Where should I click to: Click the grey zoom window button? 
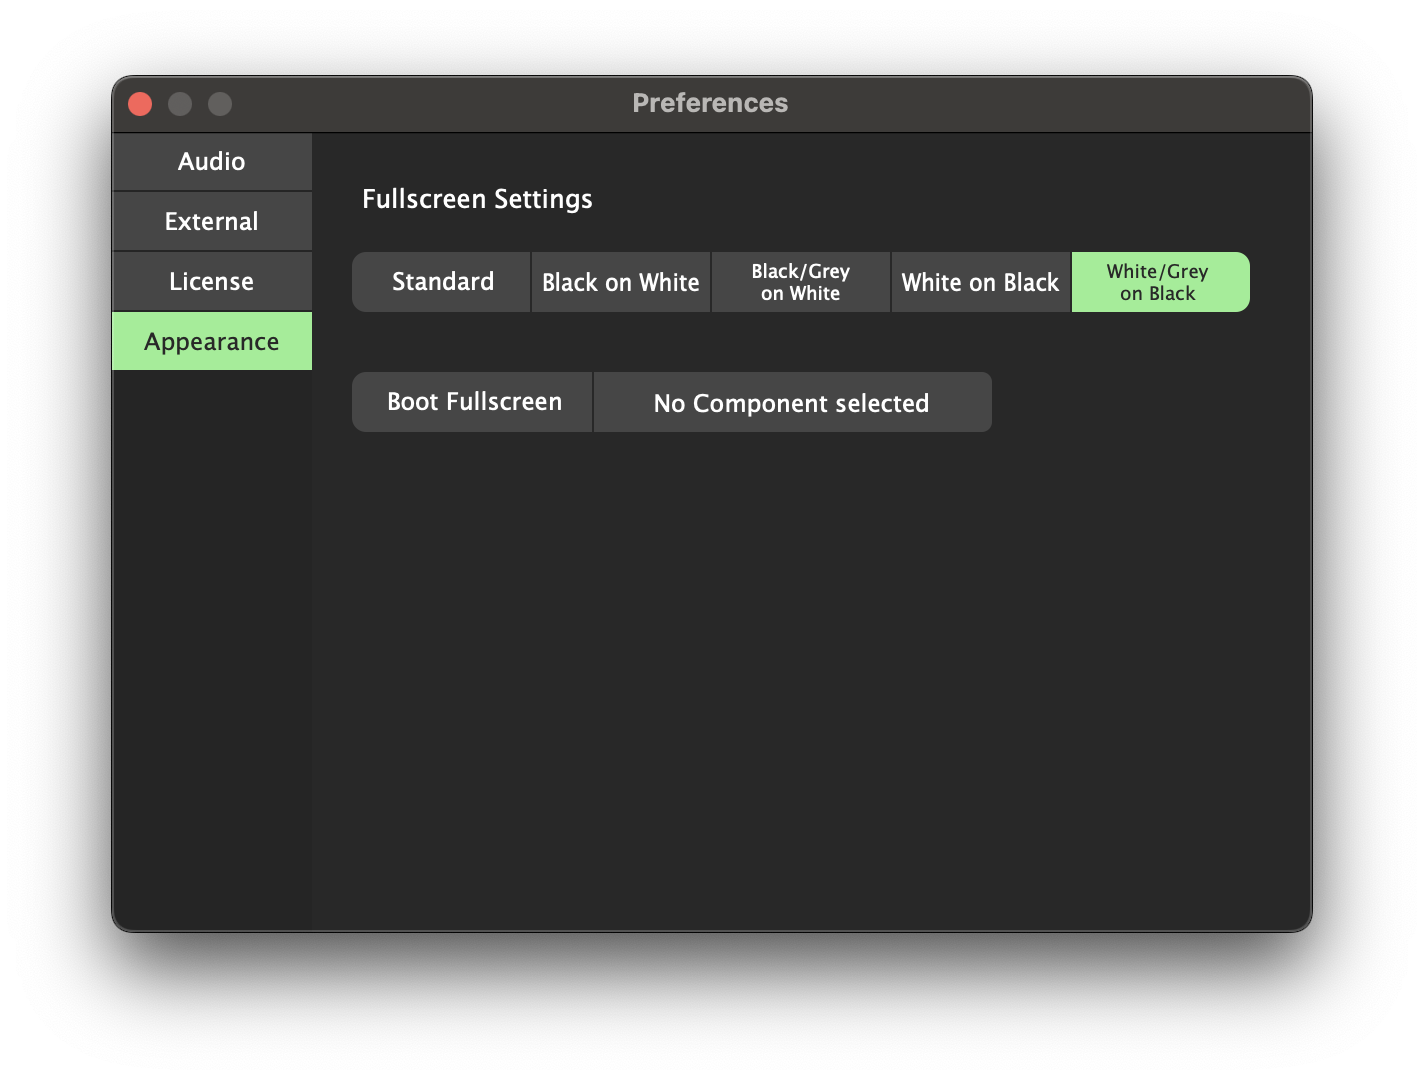click(220, 104)
